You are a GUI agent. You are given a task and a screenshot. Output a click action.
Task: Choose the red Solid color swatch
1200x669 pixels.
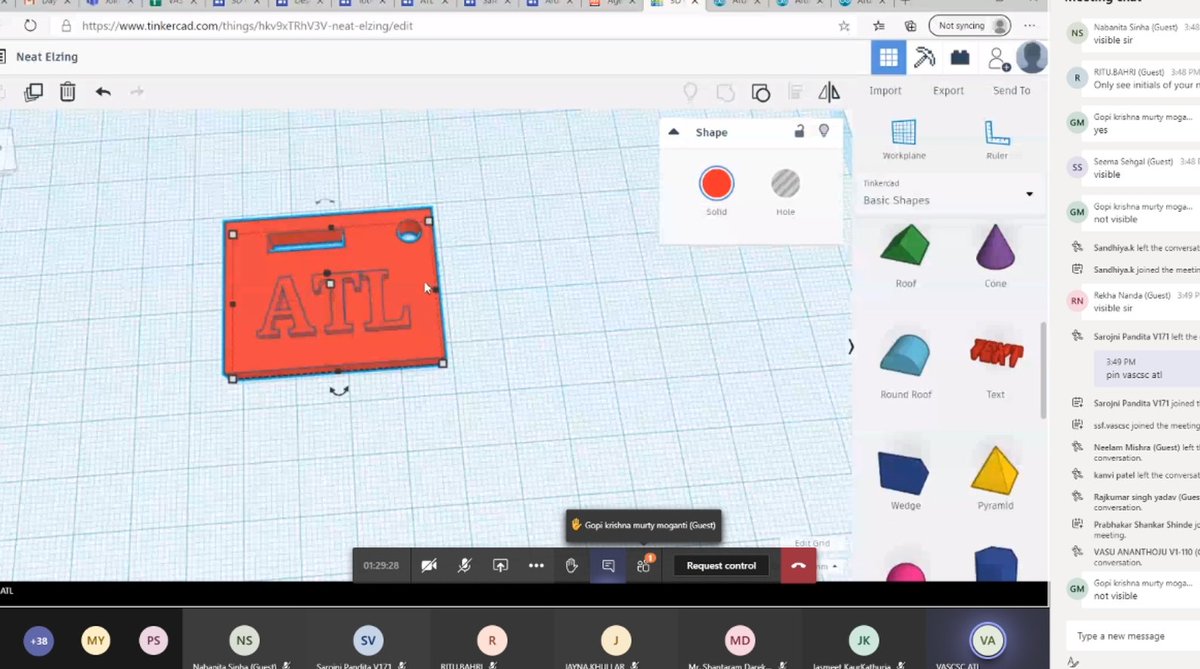click(716, 184)
